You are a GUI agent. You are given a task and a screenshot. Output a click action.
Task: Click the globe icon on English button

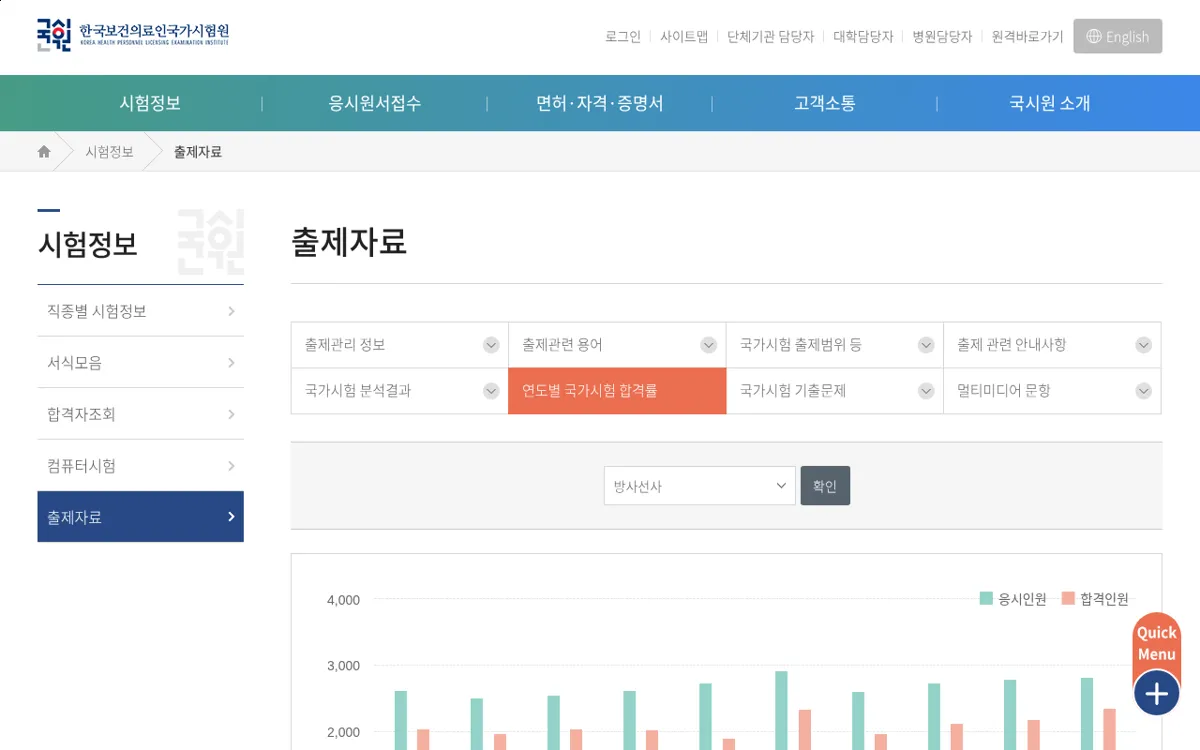(x=1094, y=36)
